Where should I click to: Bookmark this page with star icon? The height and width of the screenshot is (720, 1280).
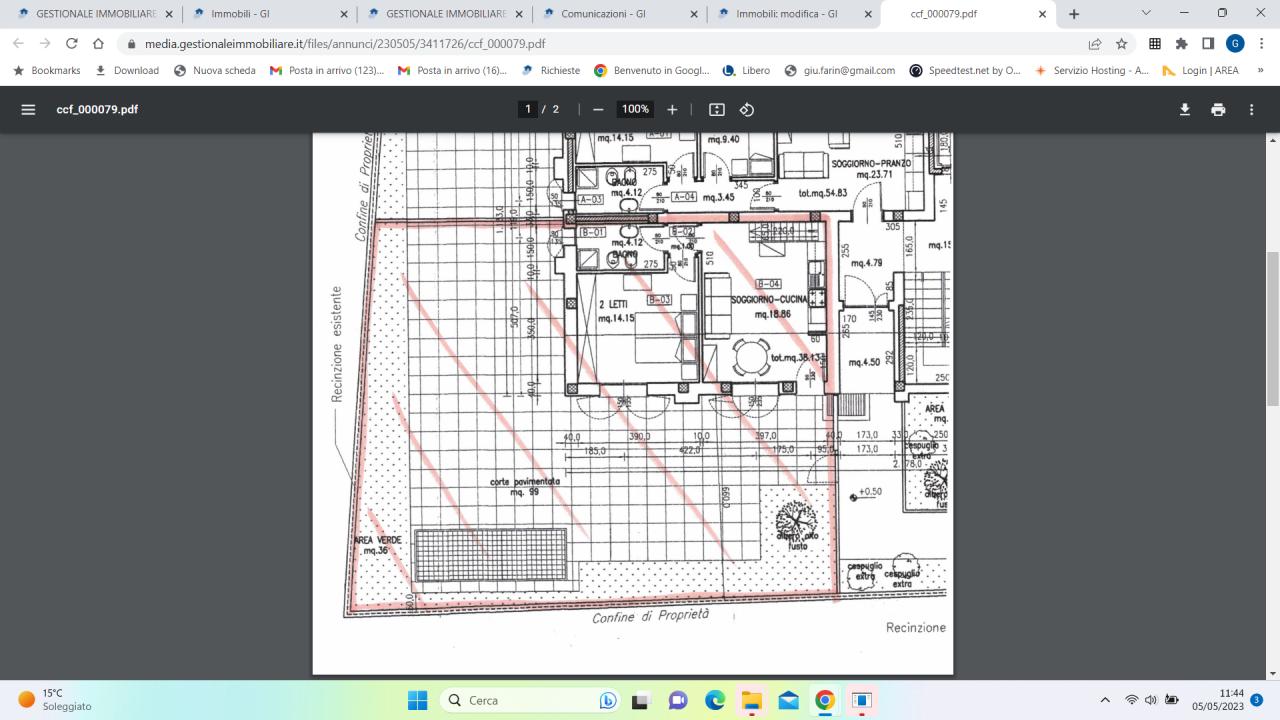pyautogui.click(x=1122, y=44)
